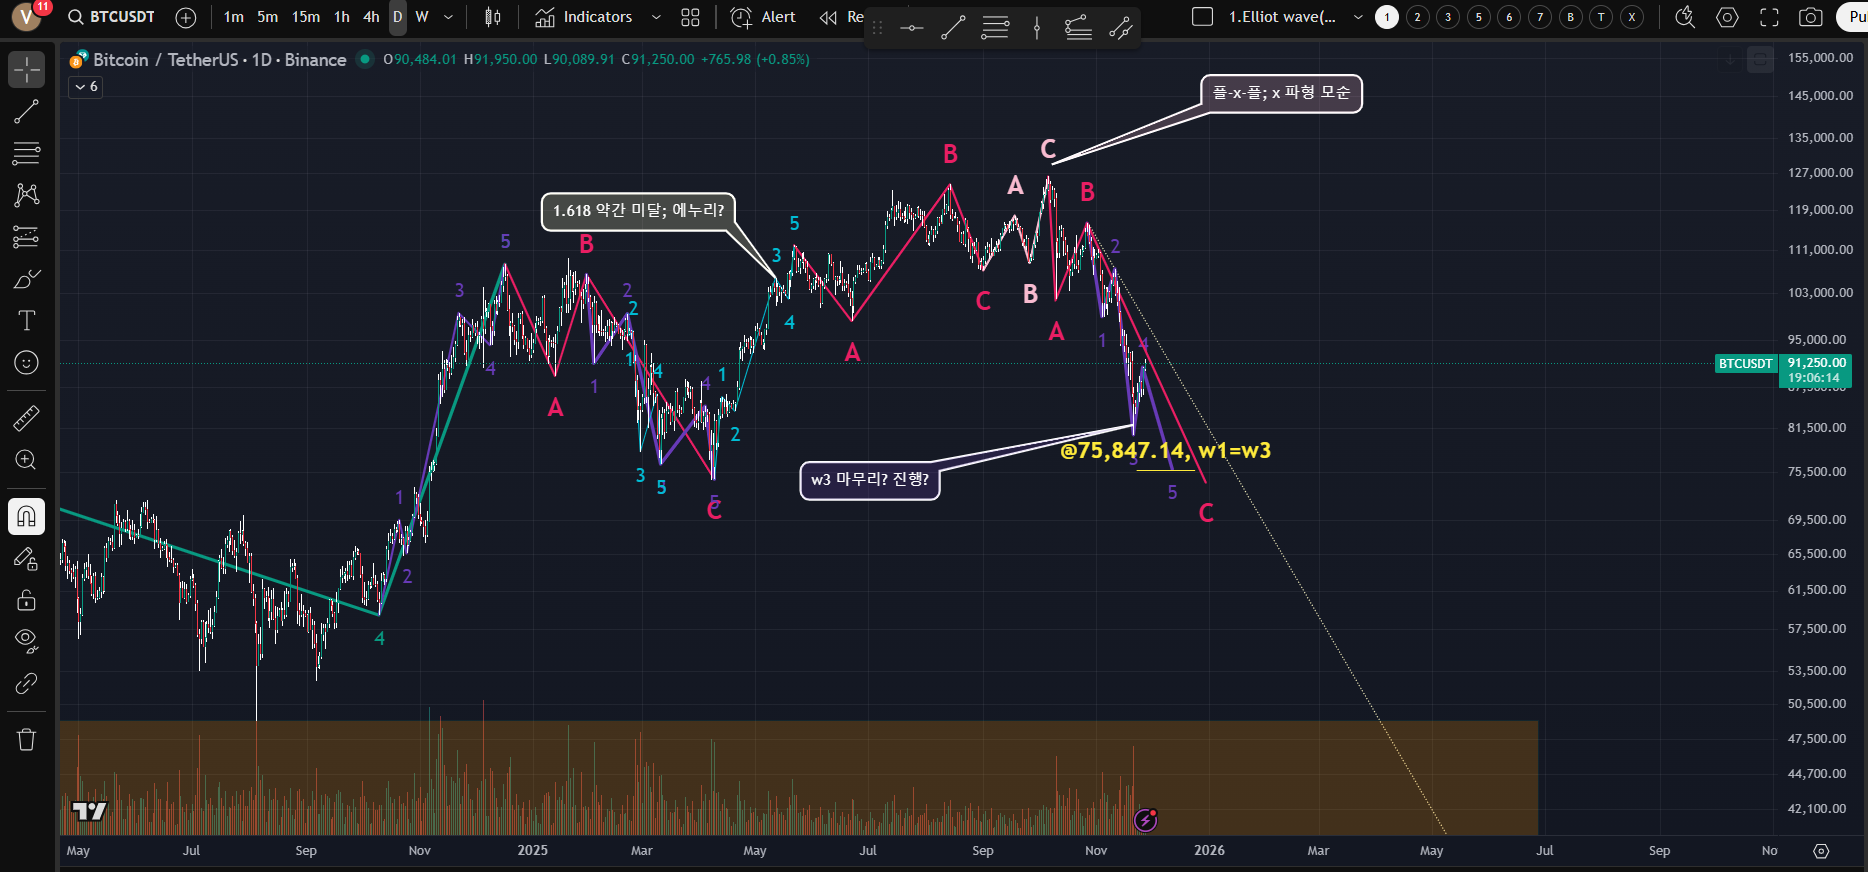Click the BTCUSDT symbol search field

(x=112, y=17)
